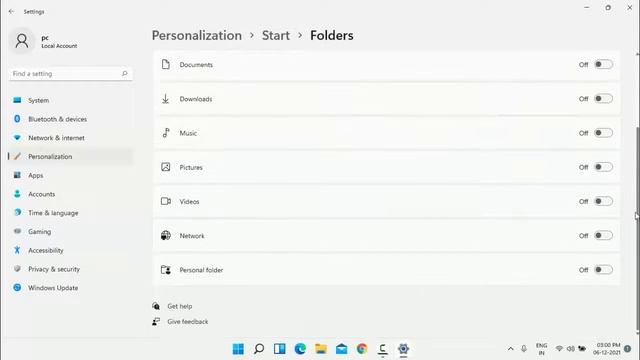
Task: Toggle Downloads folder switch on
Action: pos(603,98)
